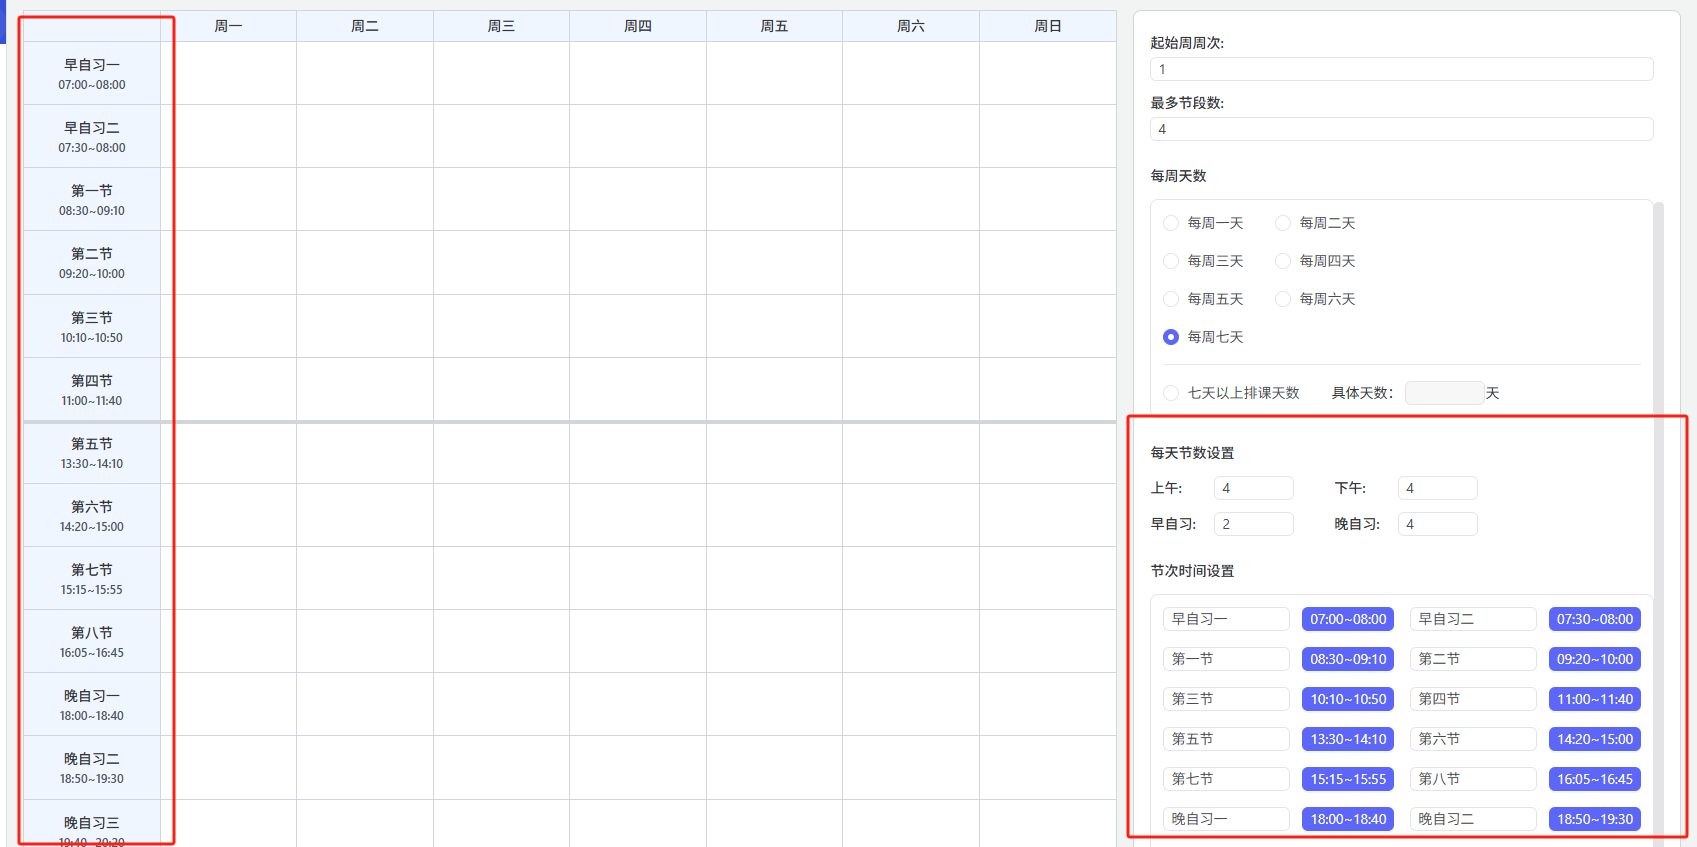1697x847 pixels.
Task: Focus the 上午 period count field
Action: point(1253,488)
